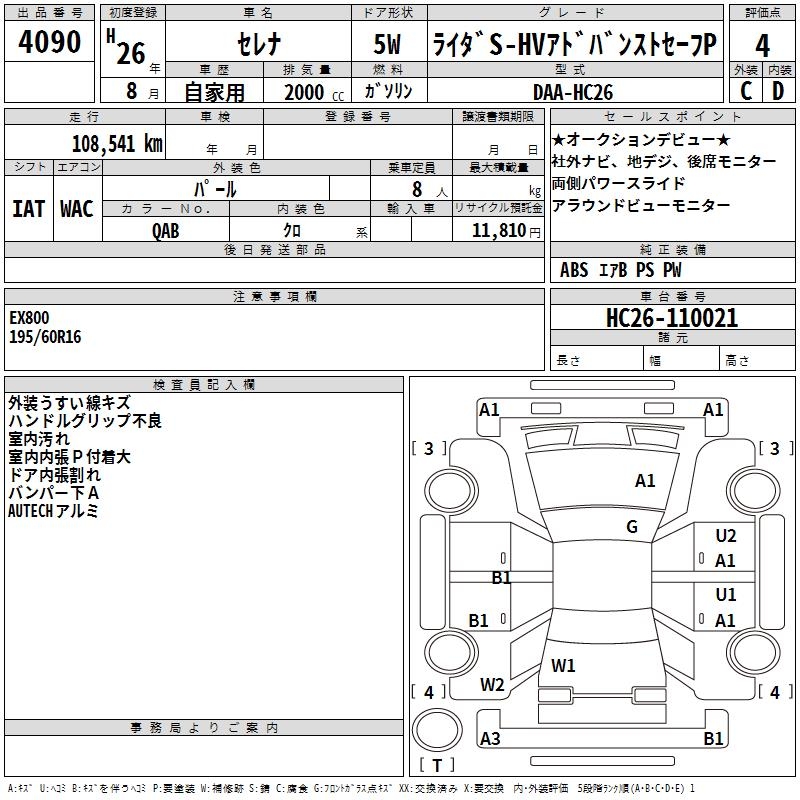This screenshot has height=800, width=800.
Task: Click the color number QAB cell
Action: click(166, 230)
